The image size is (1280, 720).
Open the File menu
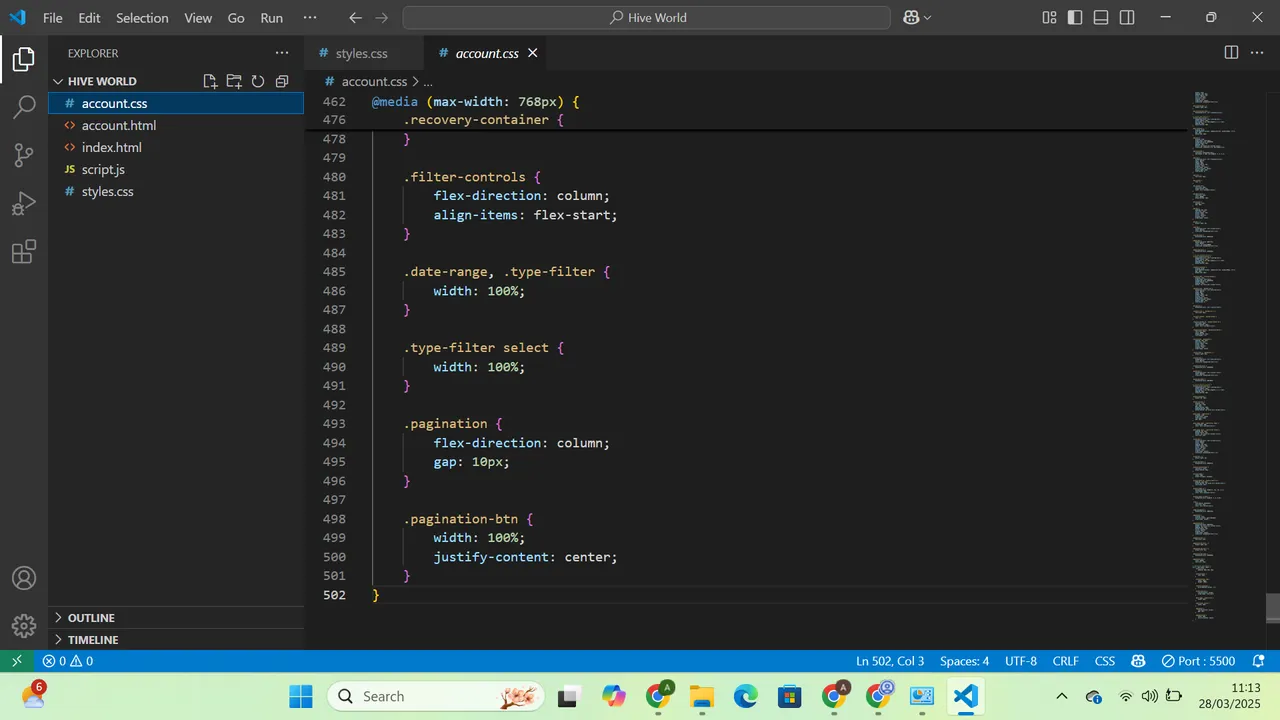(53, 18)
